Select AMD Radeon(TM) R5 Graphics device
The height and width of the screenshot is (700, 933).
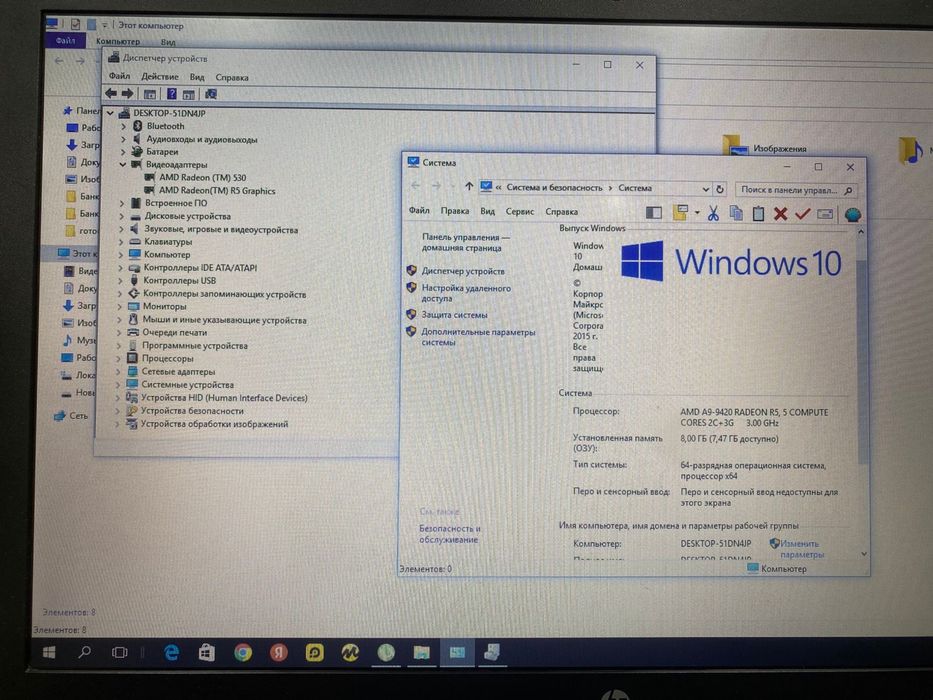click(217, 191)
